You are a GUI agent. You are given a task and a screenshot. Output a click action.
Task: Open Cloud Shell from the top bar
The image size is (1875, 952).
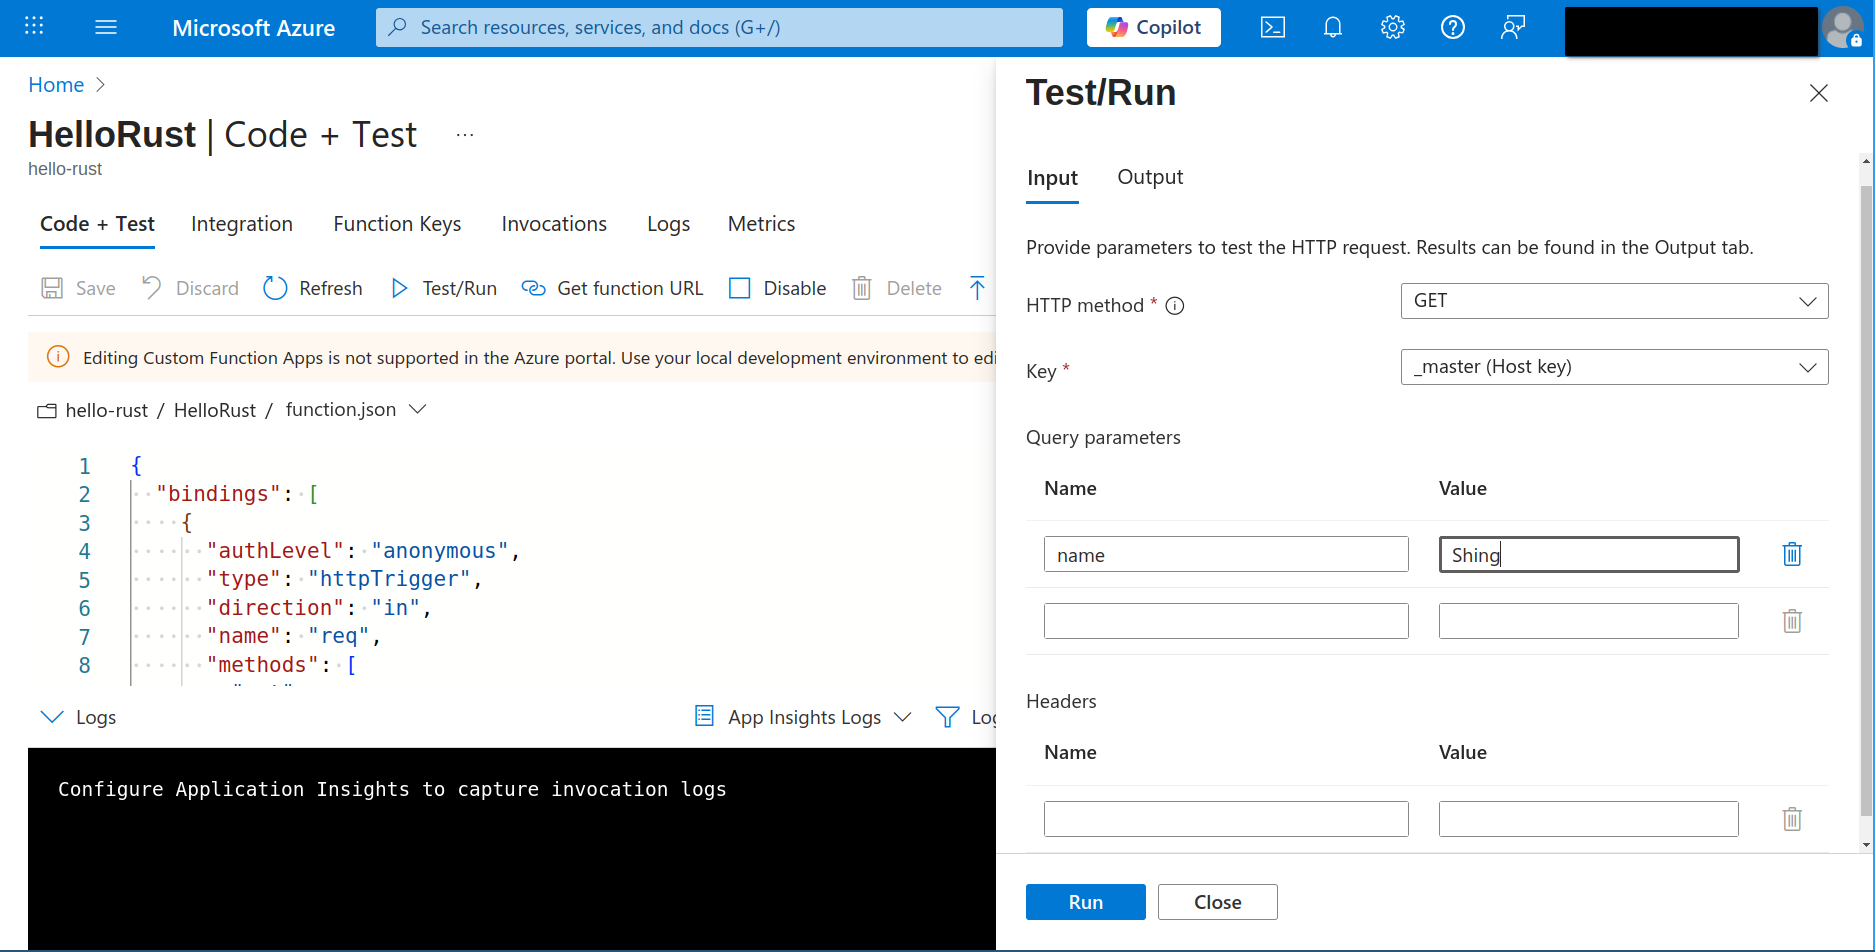point(1273,27)
